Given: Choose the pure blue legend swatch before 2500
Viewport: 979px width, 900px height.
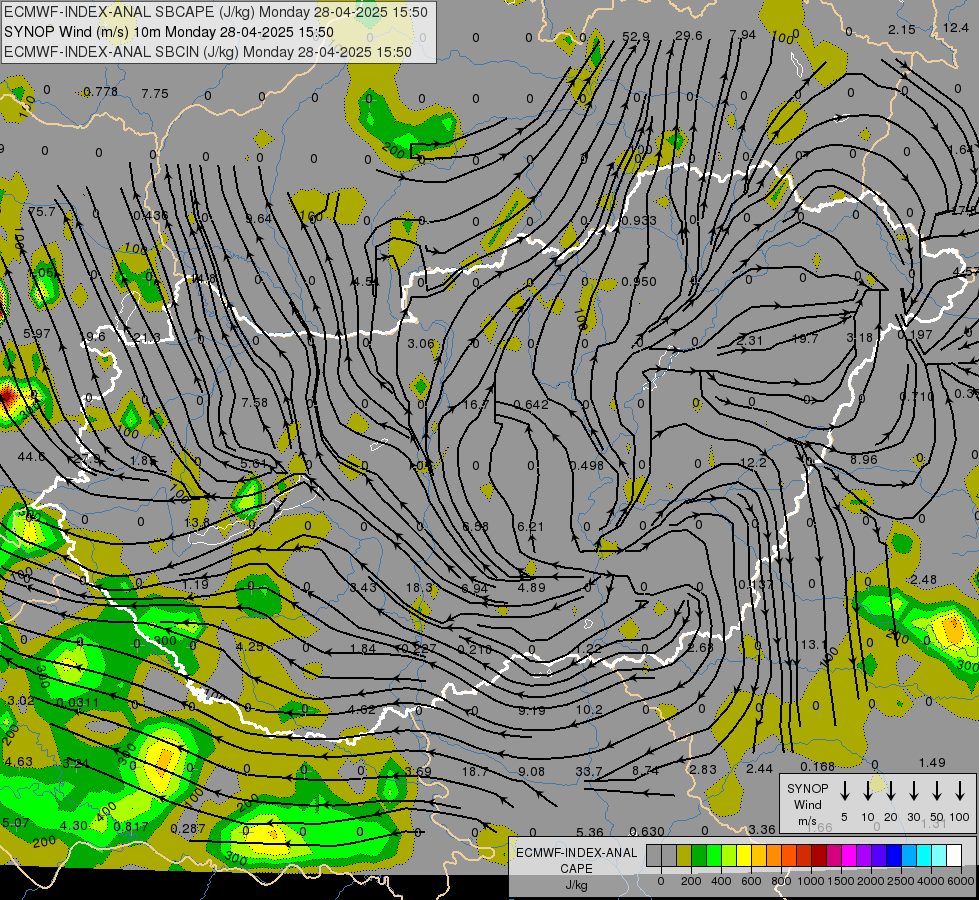Looking at the screenshot, I should (893, 856).
